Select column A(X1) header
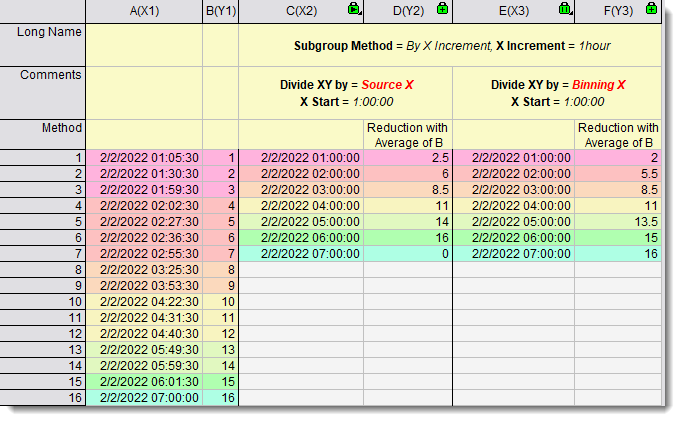 (x=144, y=11)
